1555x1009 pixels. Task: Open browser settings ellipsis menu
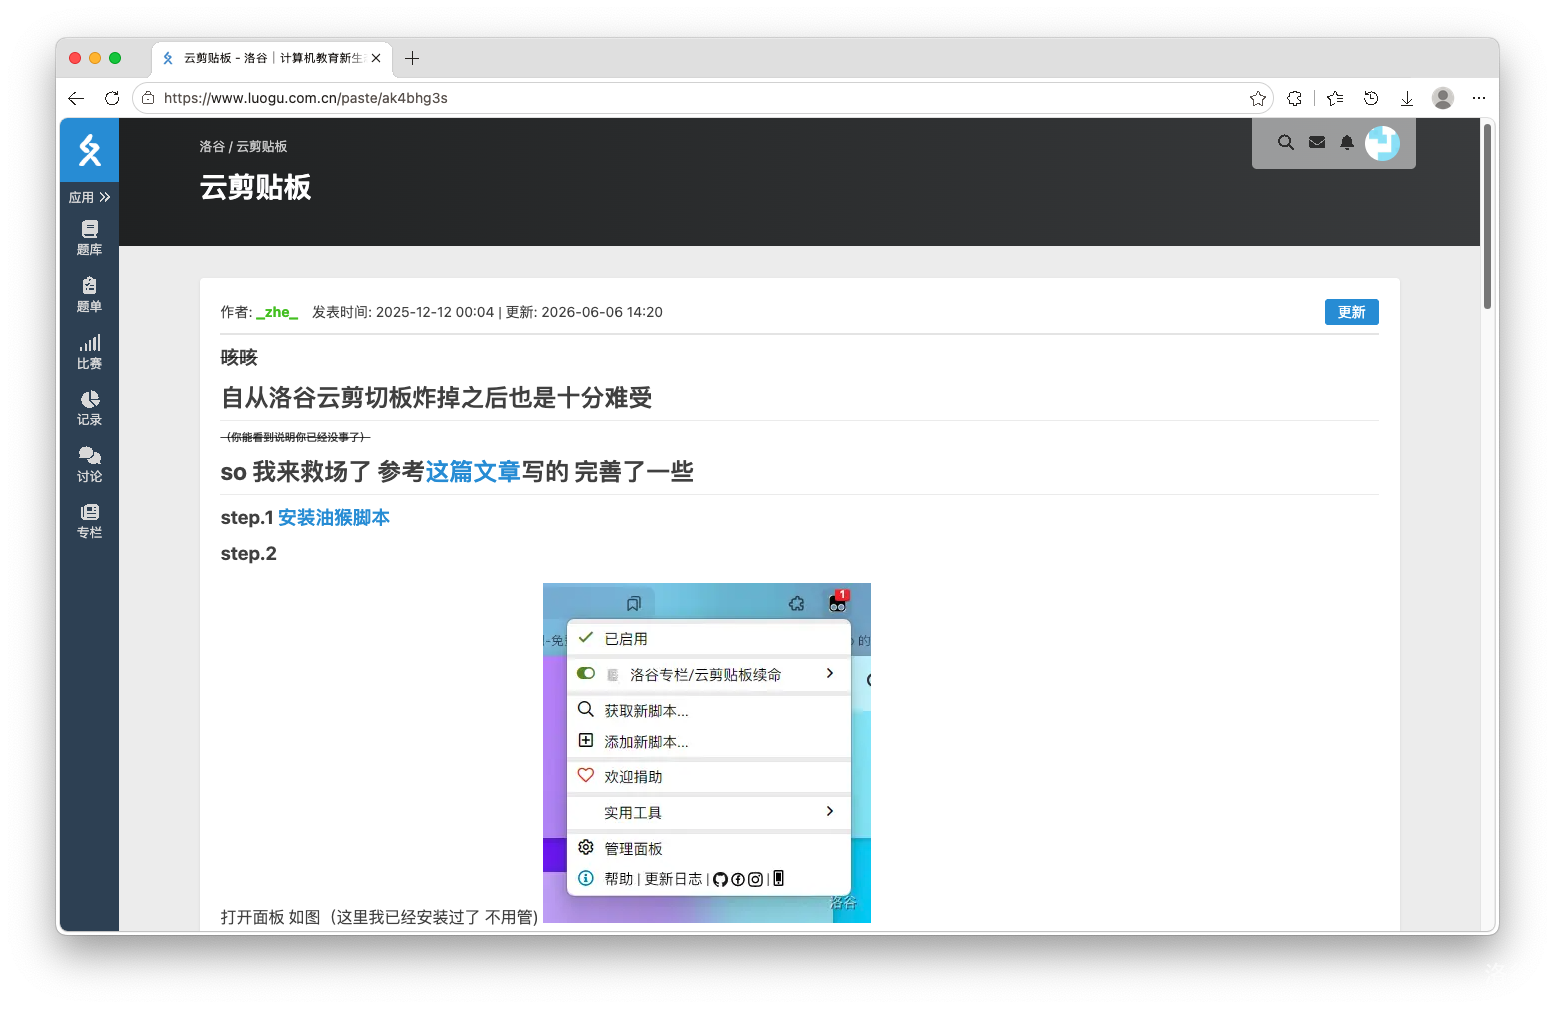click(x=1479, y=98)
